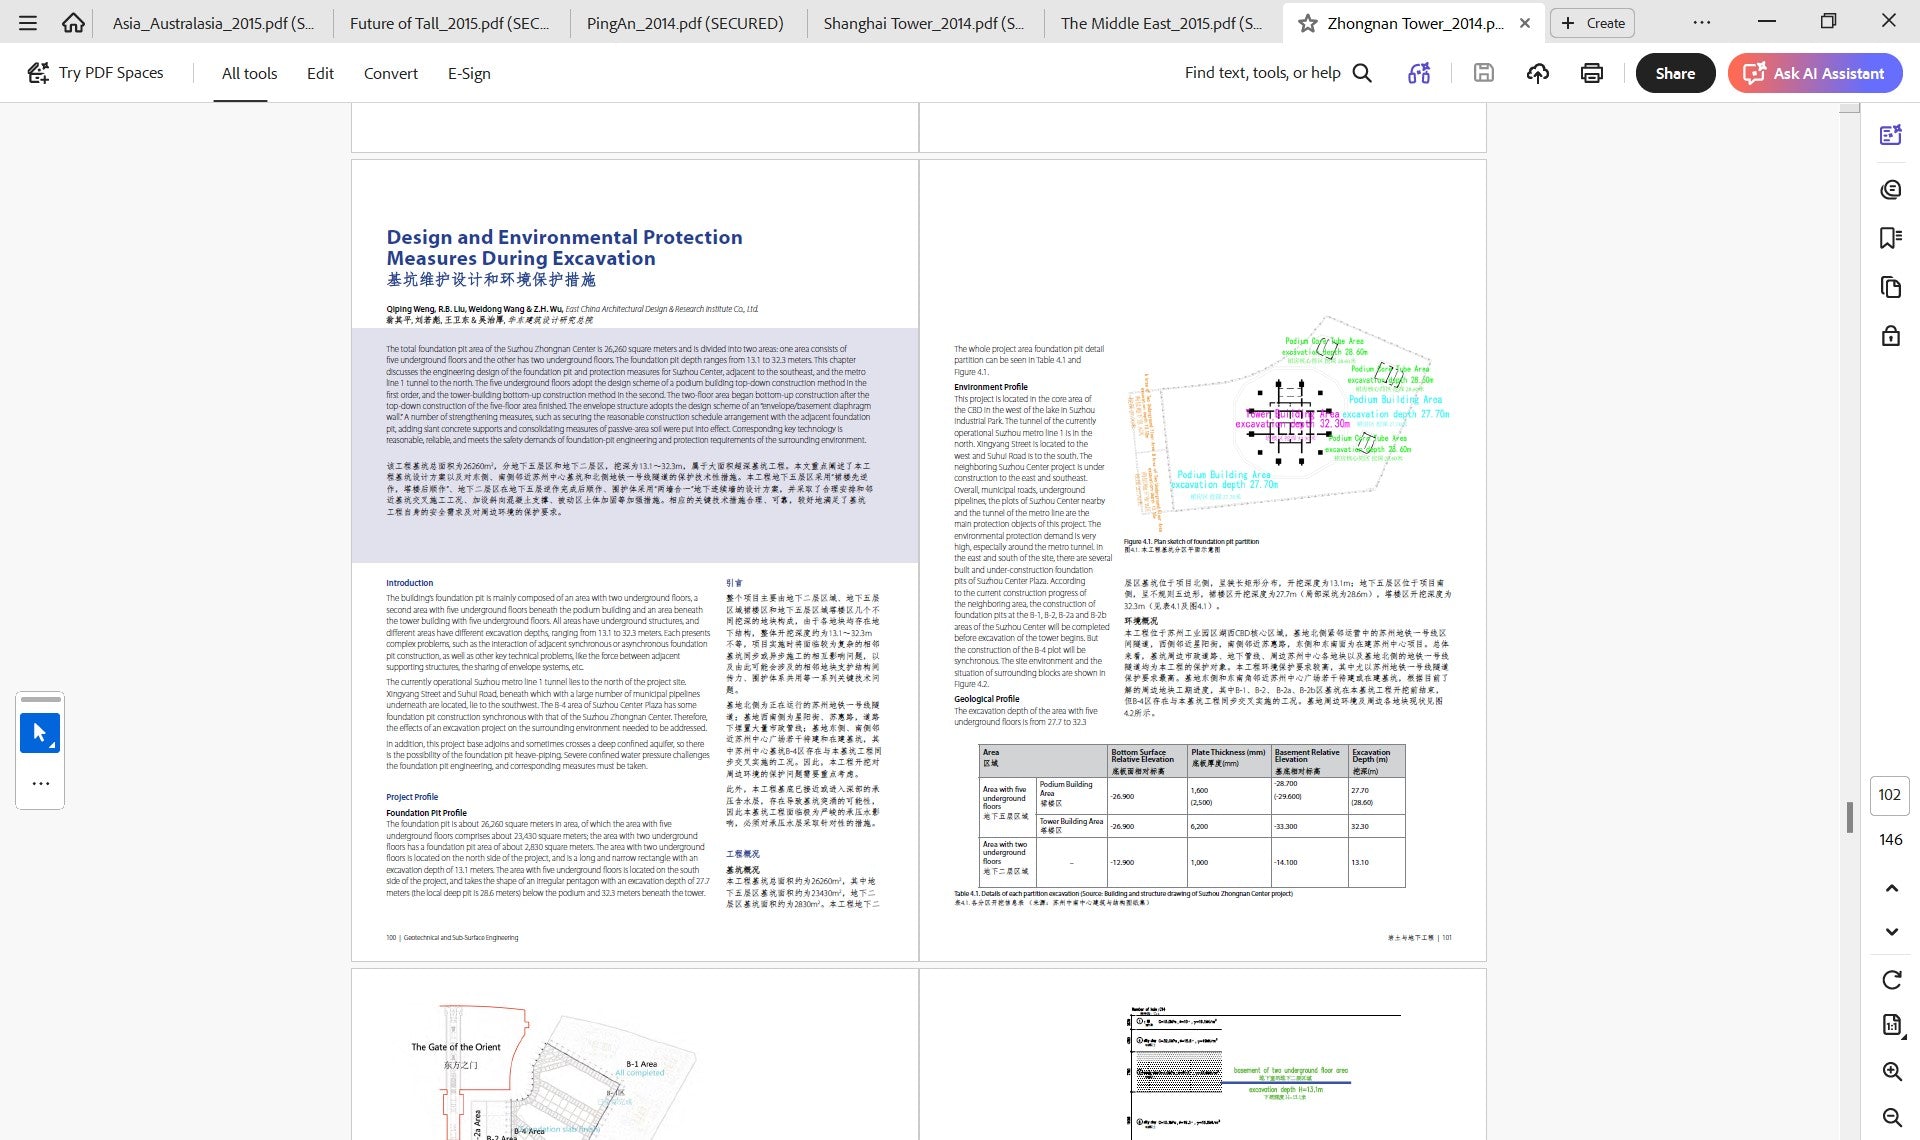The image size is (1920, 1140).
Task: Switch to Shanghai Tower_2014.pdf tab
Action: pos(924,23)
